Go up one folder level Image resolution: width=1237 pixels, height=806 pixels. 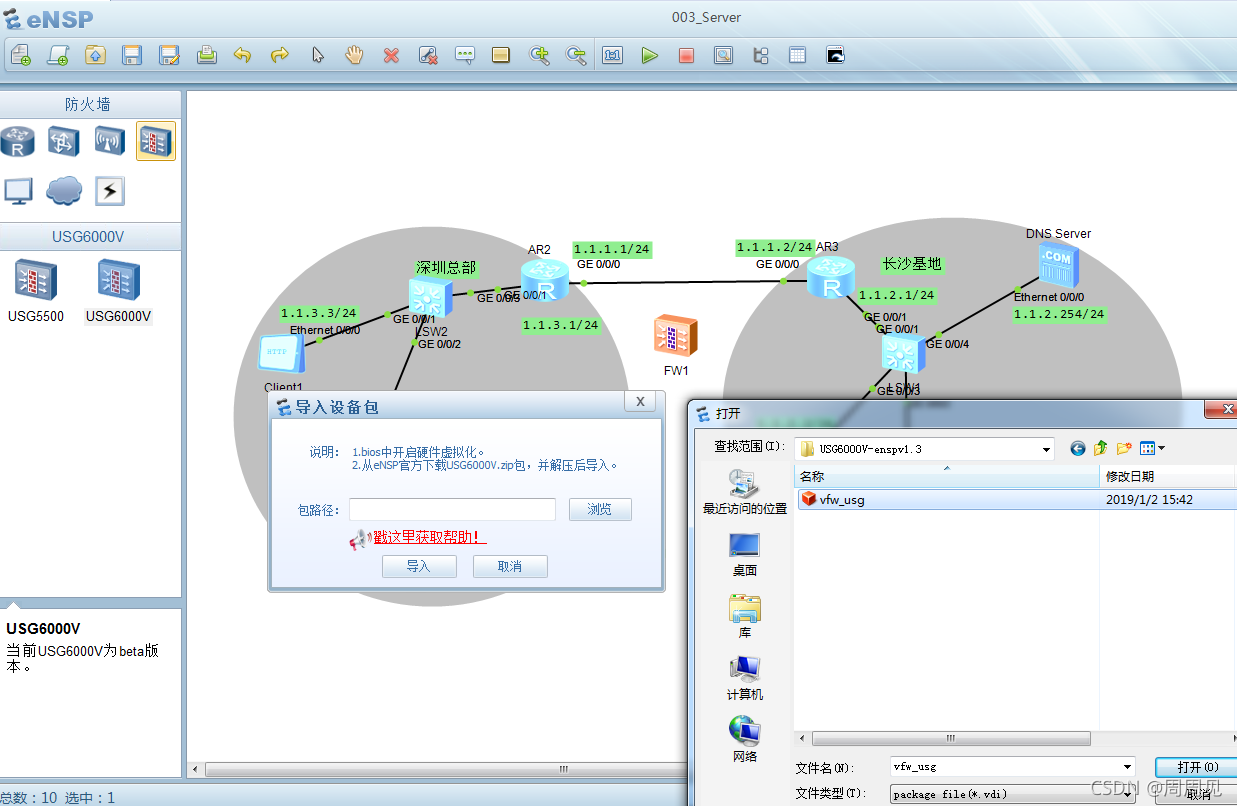click(x=1101, y=448)
